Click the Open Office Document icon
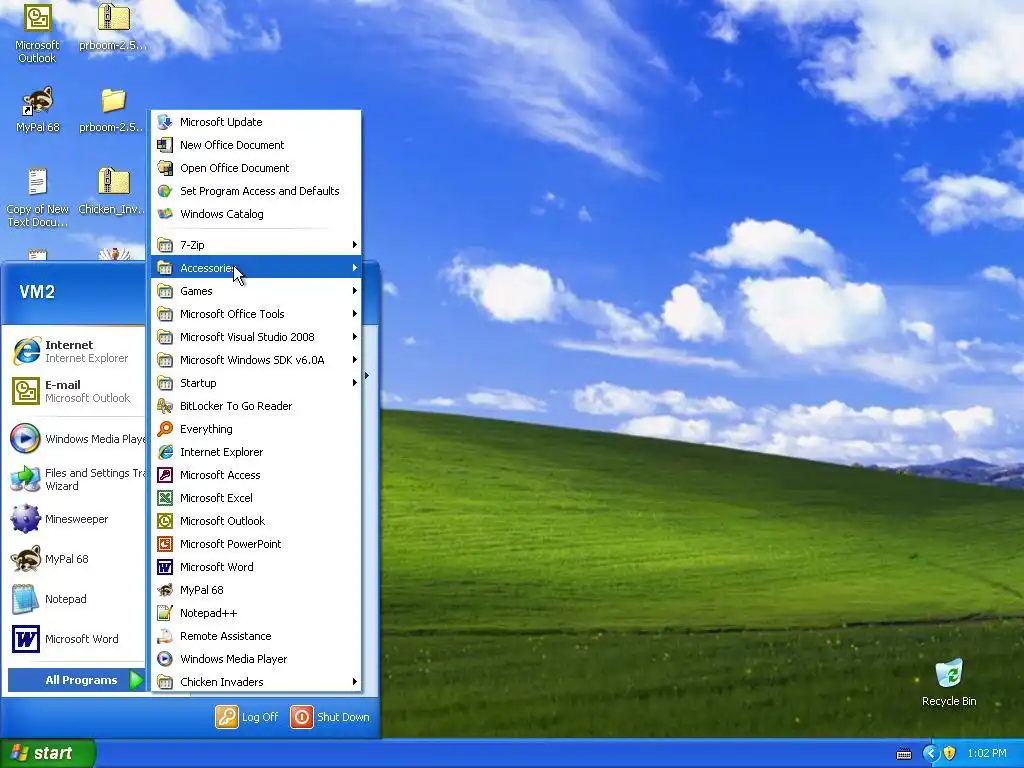Image resolution: width=1024 pixels, height=768 pixels. [165, 168]
